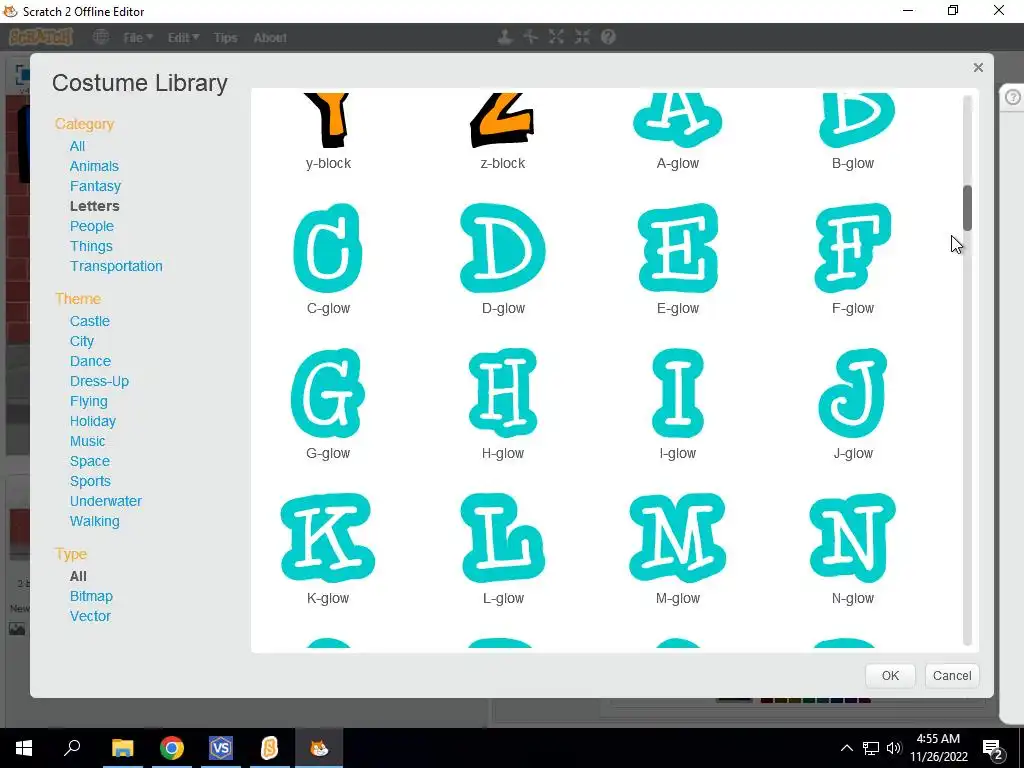Choose the Flying theme
The height and width of the screenshot is (768, 1024).
pos(88,401)
